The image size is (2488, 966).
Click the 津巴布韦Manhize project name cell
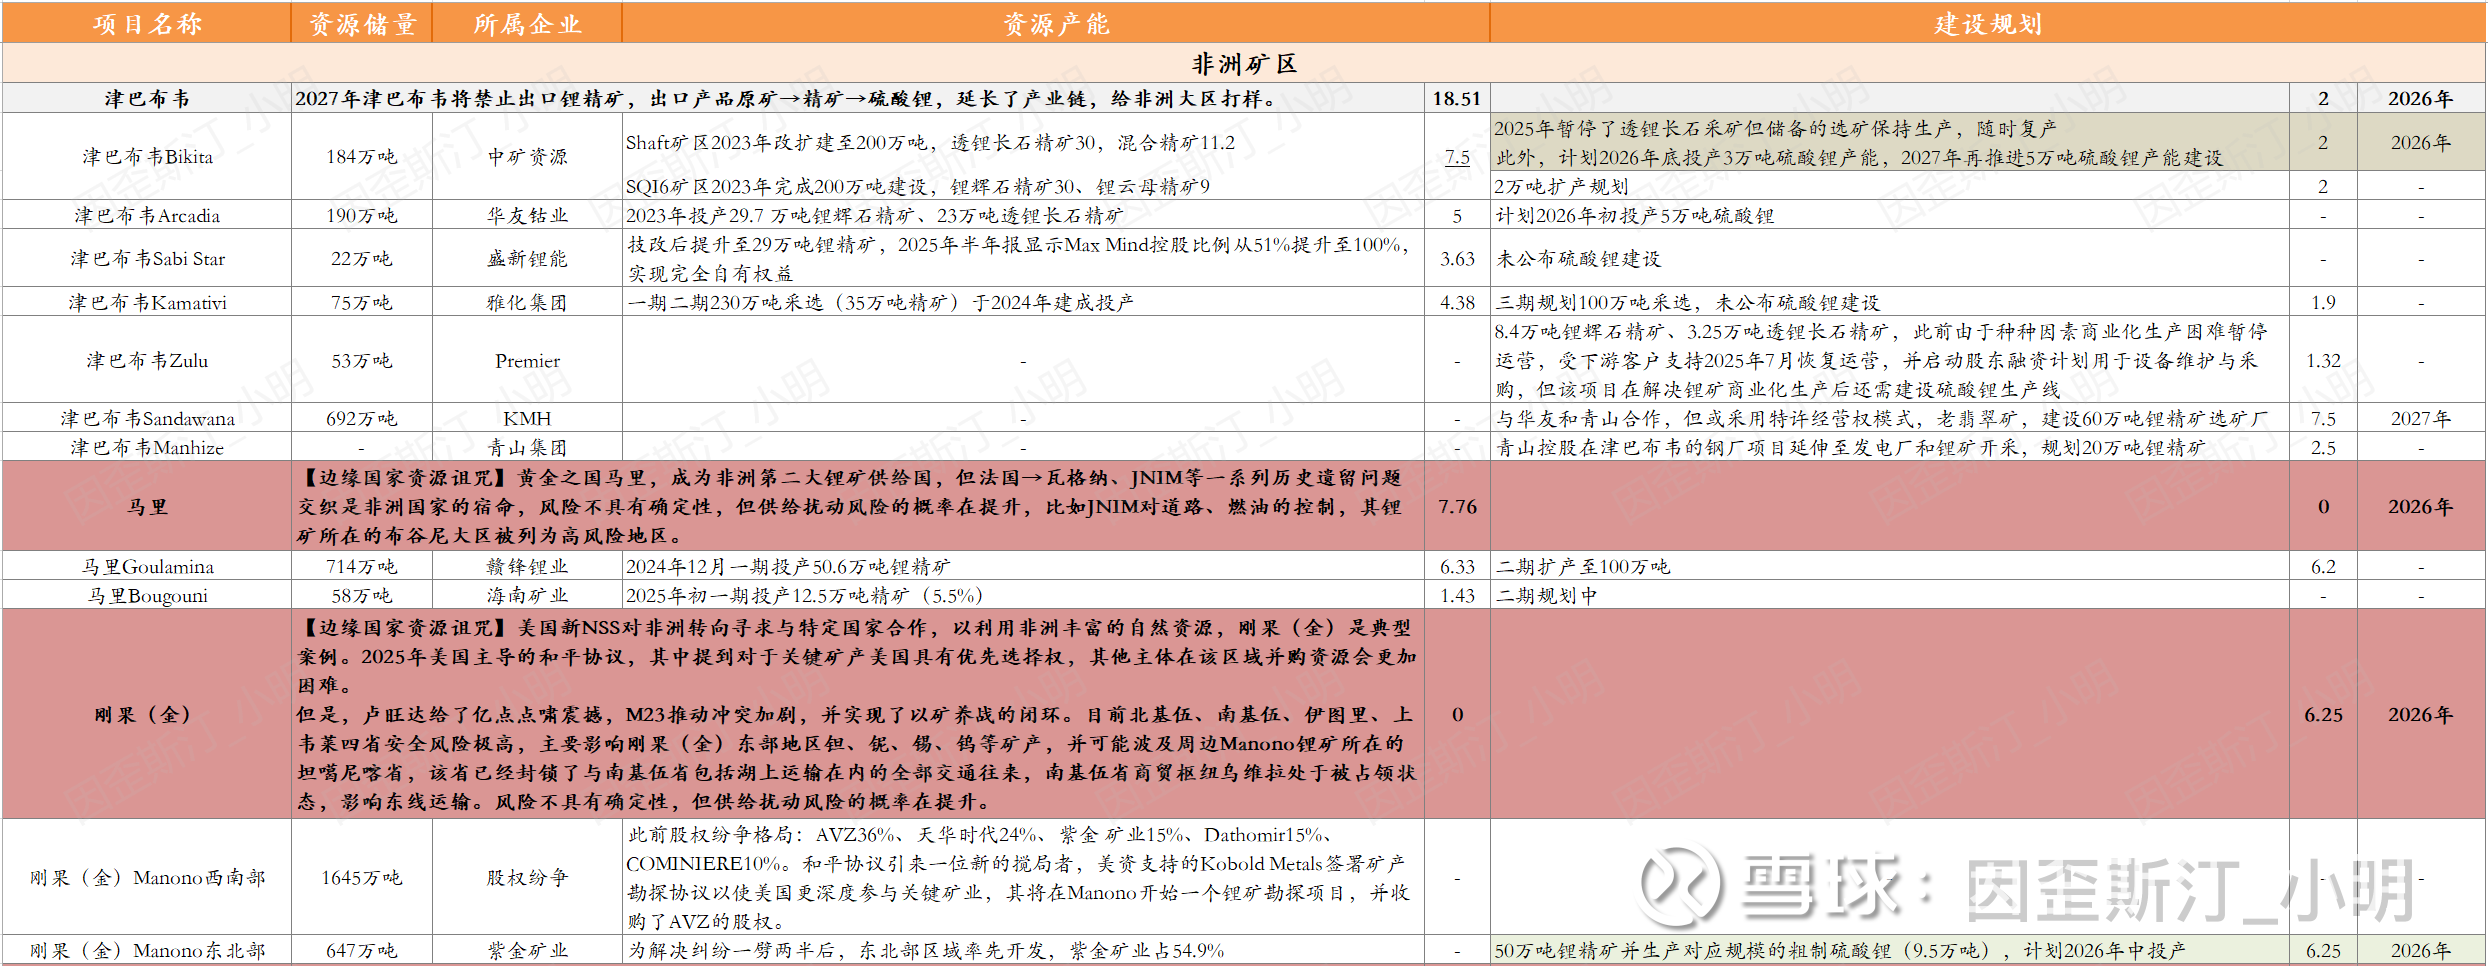(147, 447)
